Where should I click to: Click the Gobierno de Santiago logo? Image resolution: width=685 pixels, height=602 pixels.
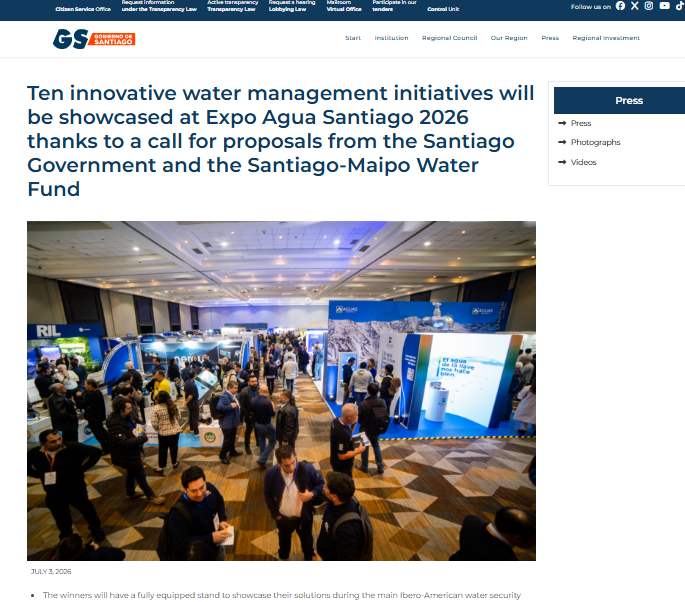click(93, 39)
